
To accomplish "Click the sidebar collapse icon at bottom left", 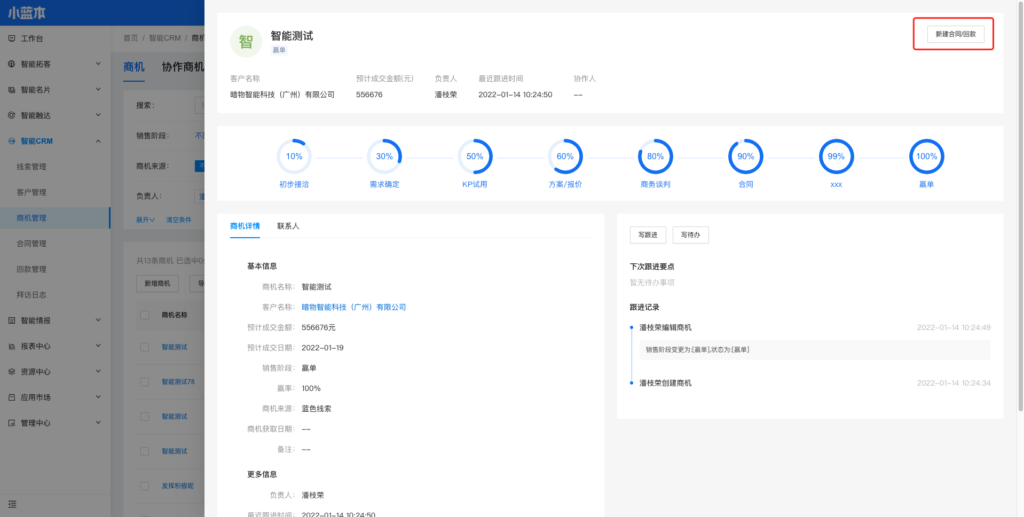I will (12, 503).
